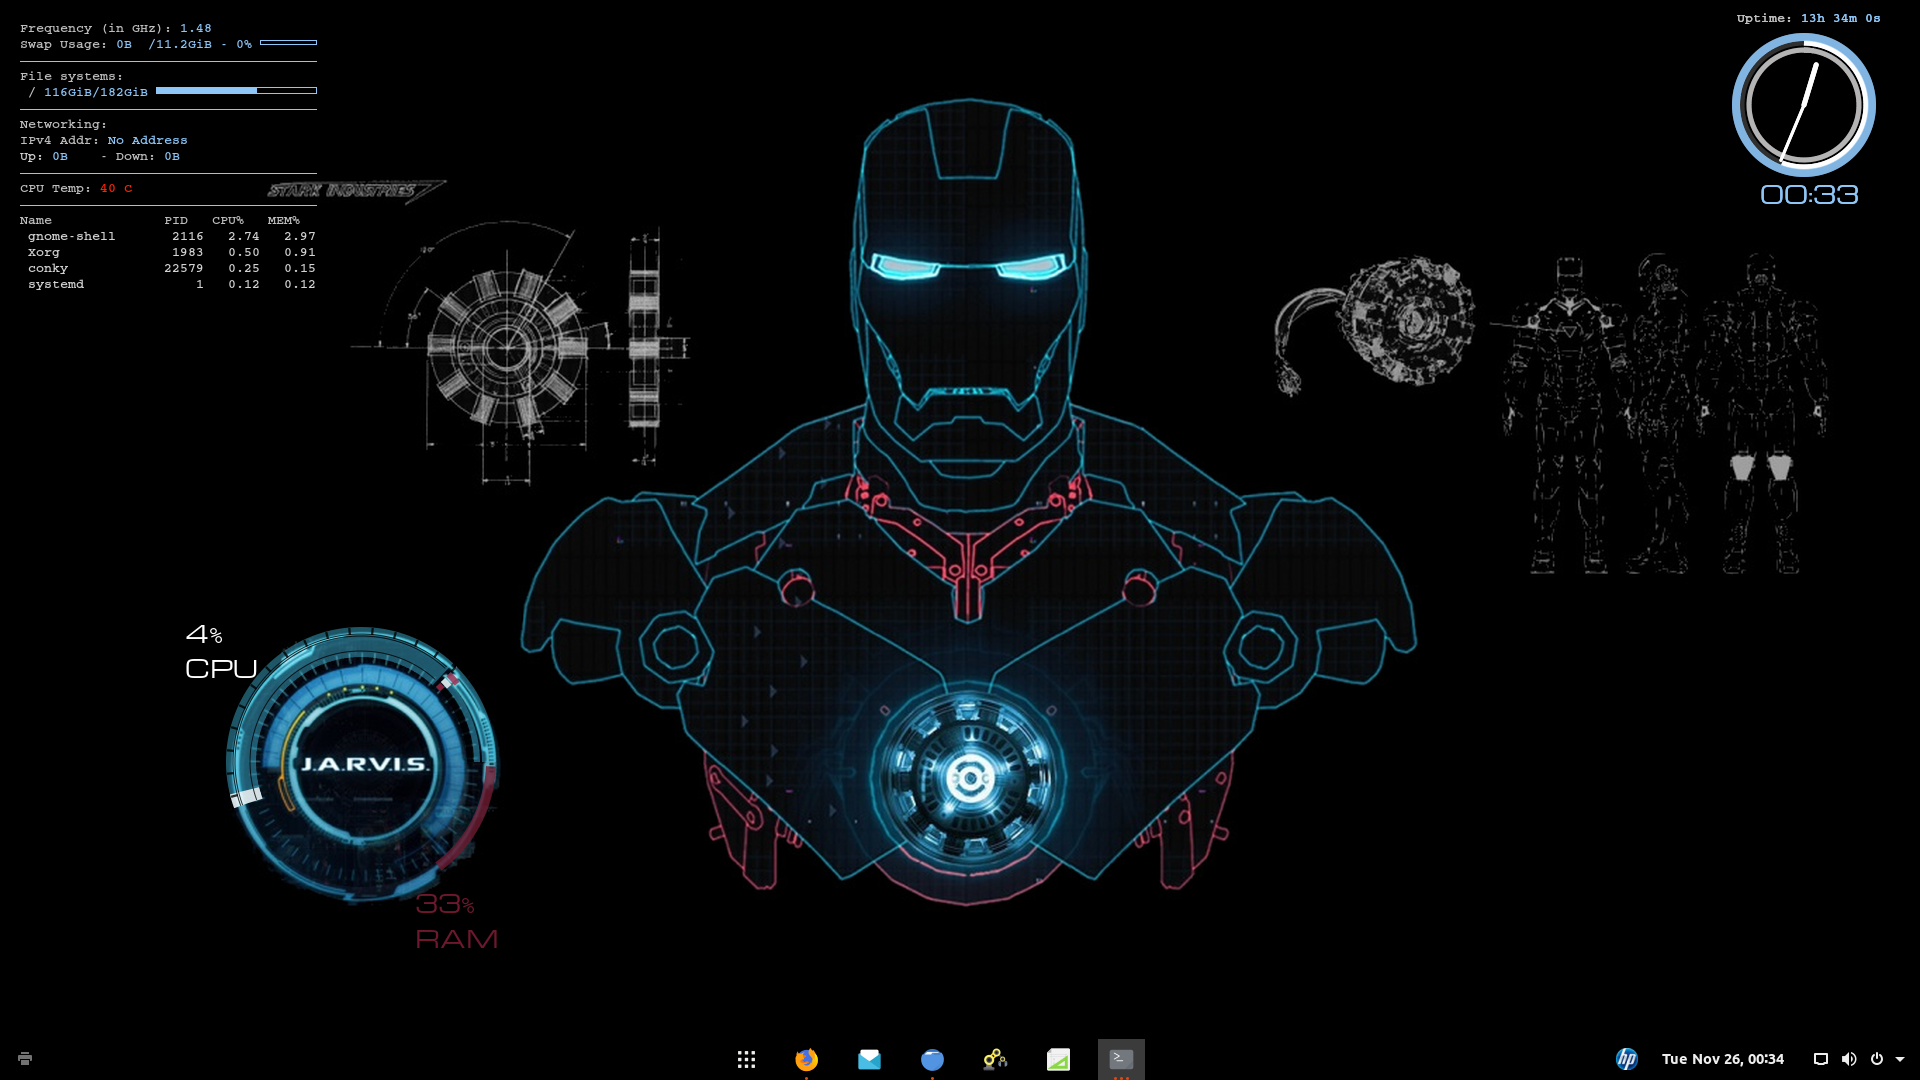Click the blue globe browser icon
Screen dimensions: 1920x1080
(932, 1059)
